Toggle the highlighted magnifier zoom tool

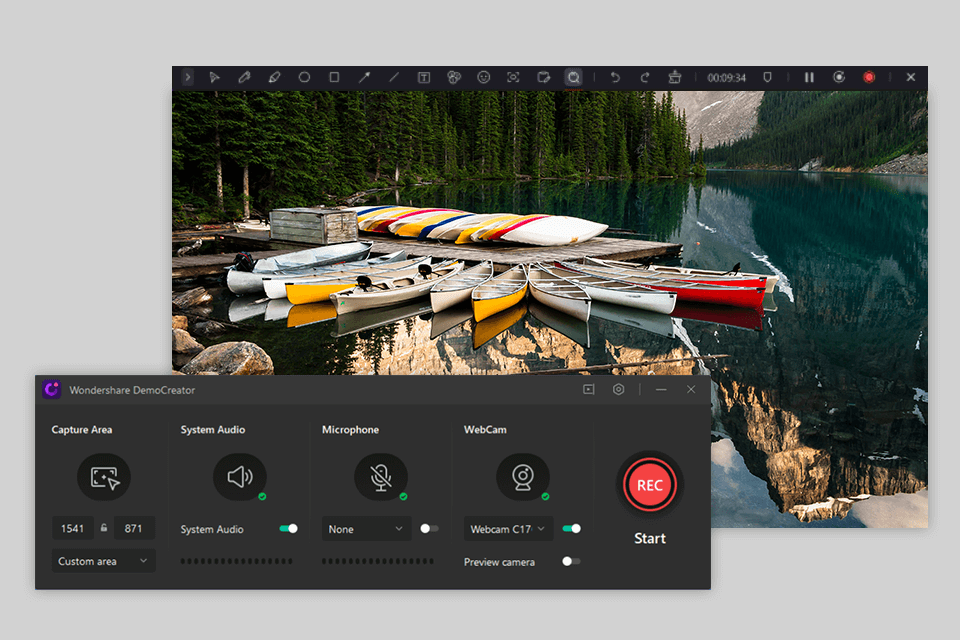click(573, 78)
